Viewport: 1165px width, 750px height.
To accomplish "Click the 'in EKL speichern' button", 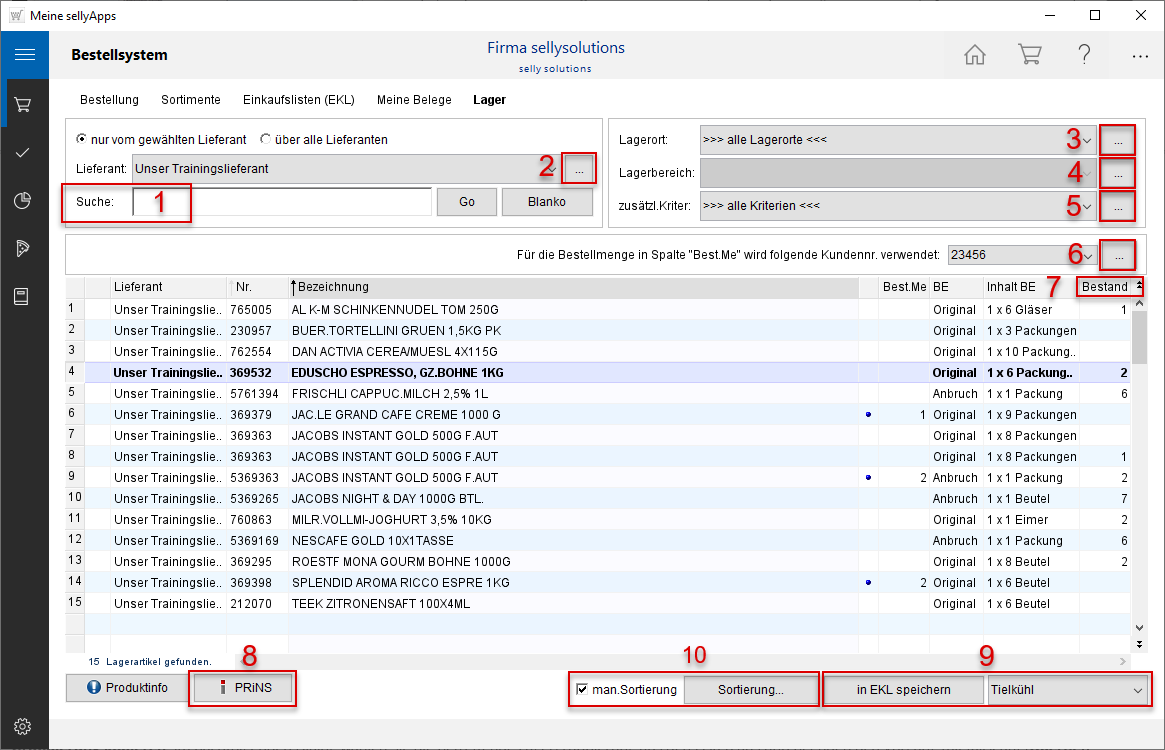I will (904, 689).
